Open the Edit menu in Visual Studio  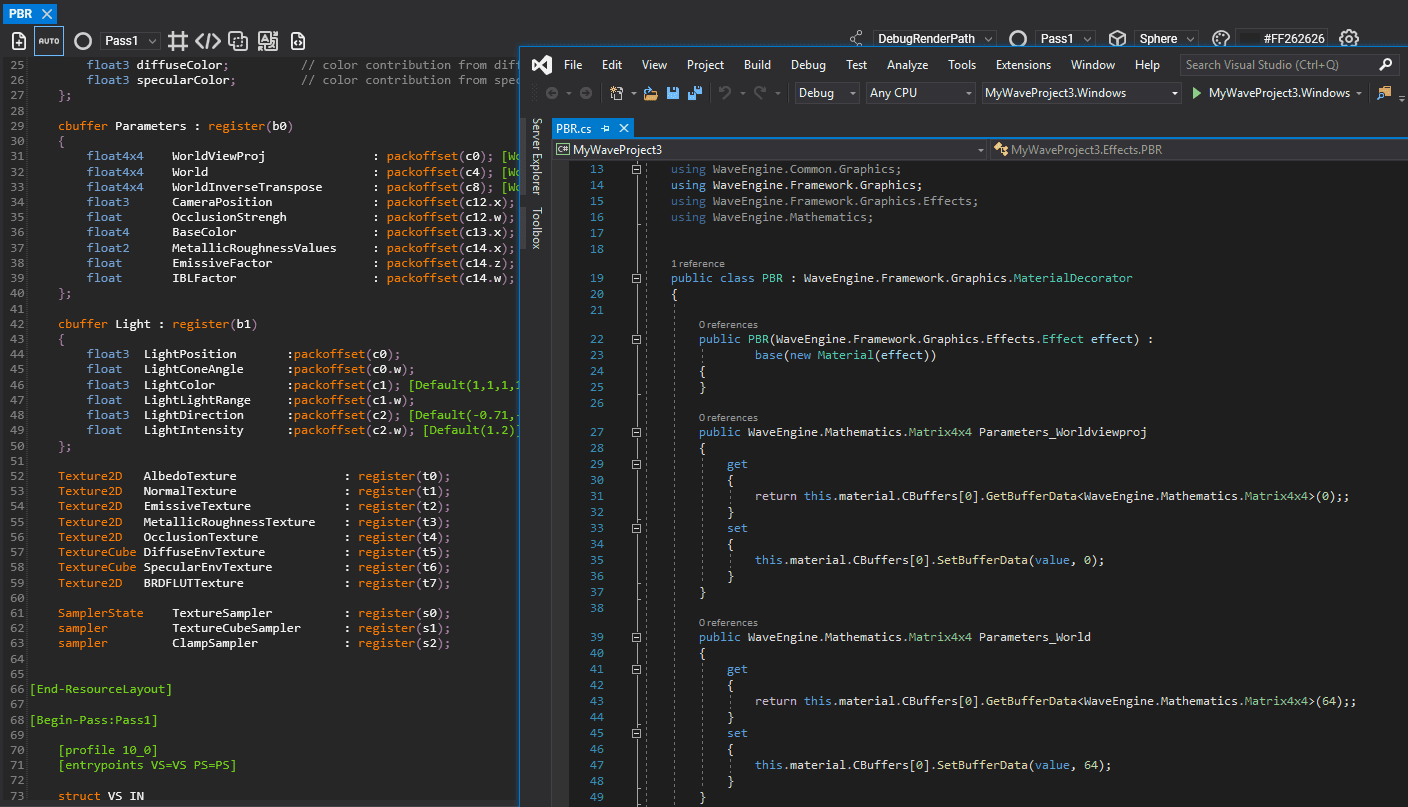click(612, 65)
